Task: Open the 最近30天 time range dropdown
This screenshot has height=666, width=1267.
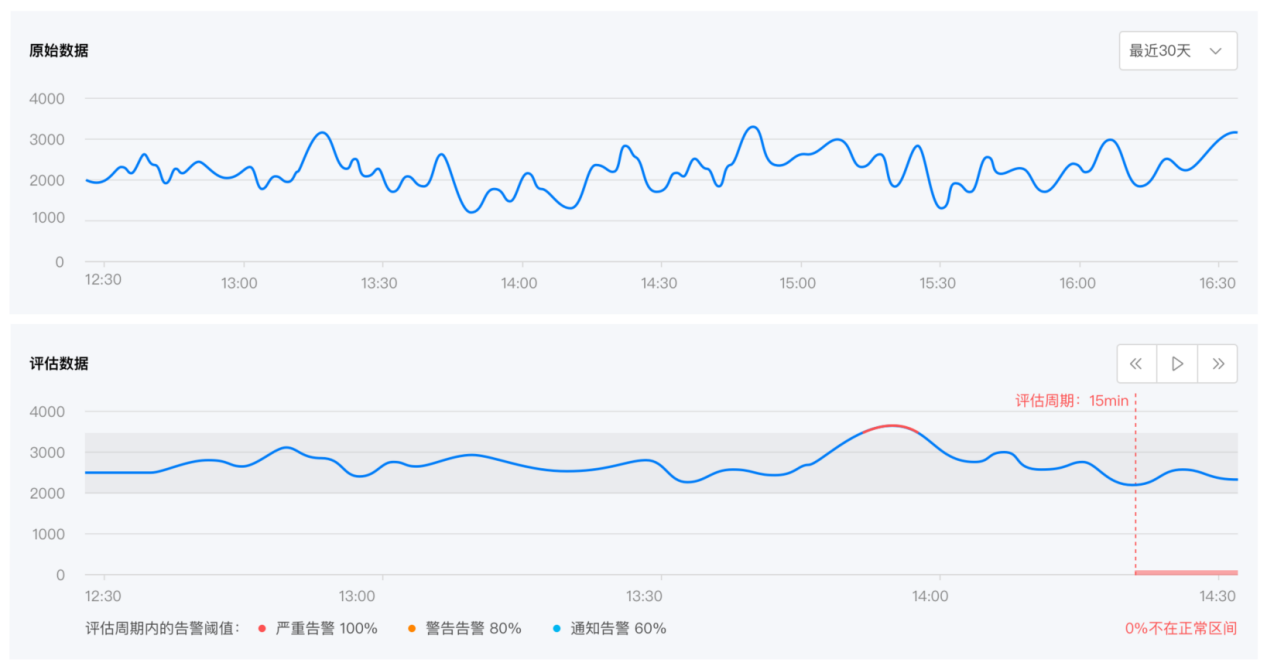Action: tap(1178, 51)
